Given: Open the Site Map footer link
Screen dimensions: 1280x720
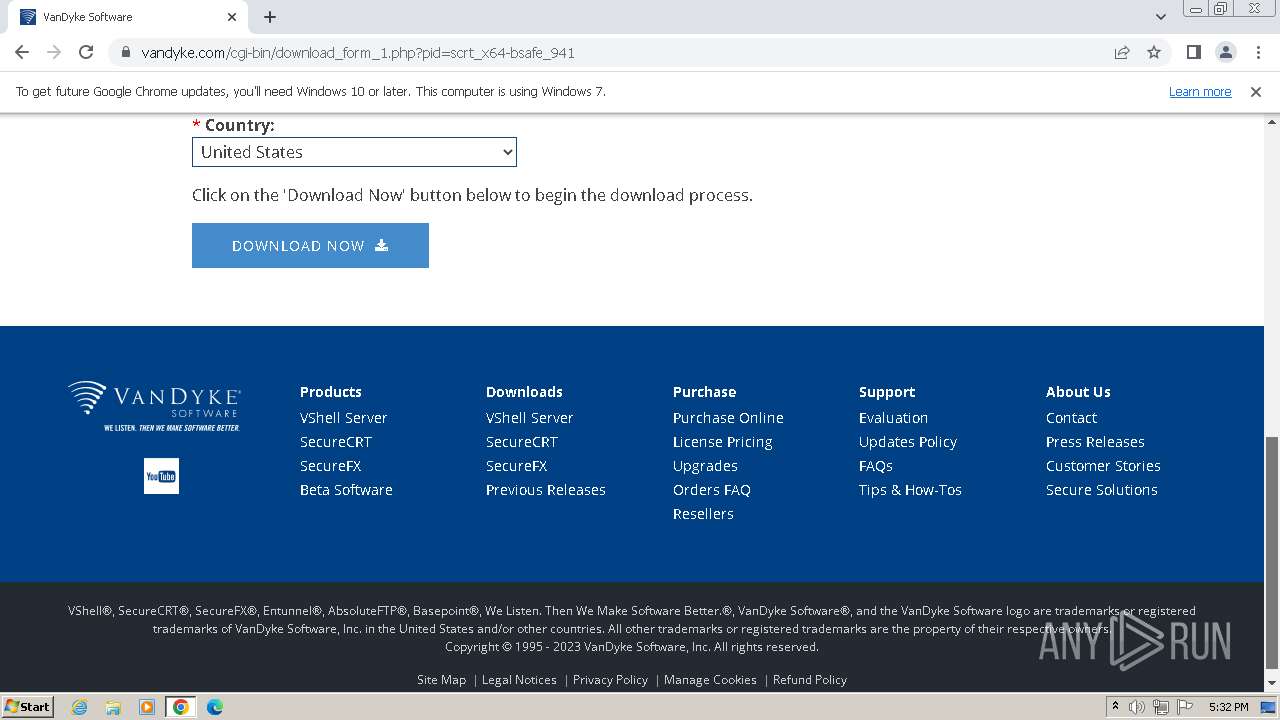Looking at the screenshot, I should [x=441, y=680].
